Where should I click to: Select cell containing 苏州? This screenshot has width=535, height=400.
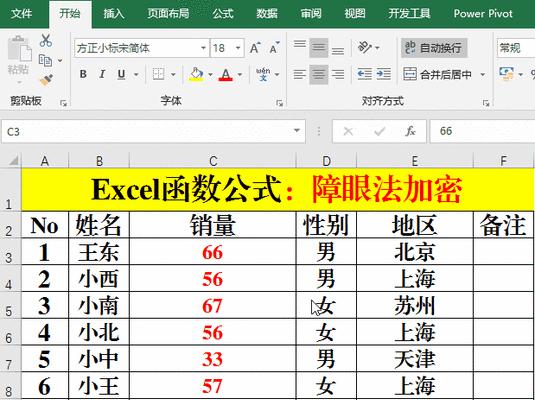[415, 305]
